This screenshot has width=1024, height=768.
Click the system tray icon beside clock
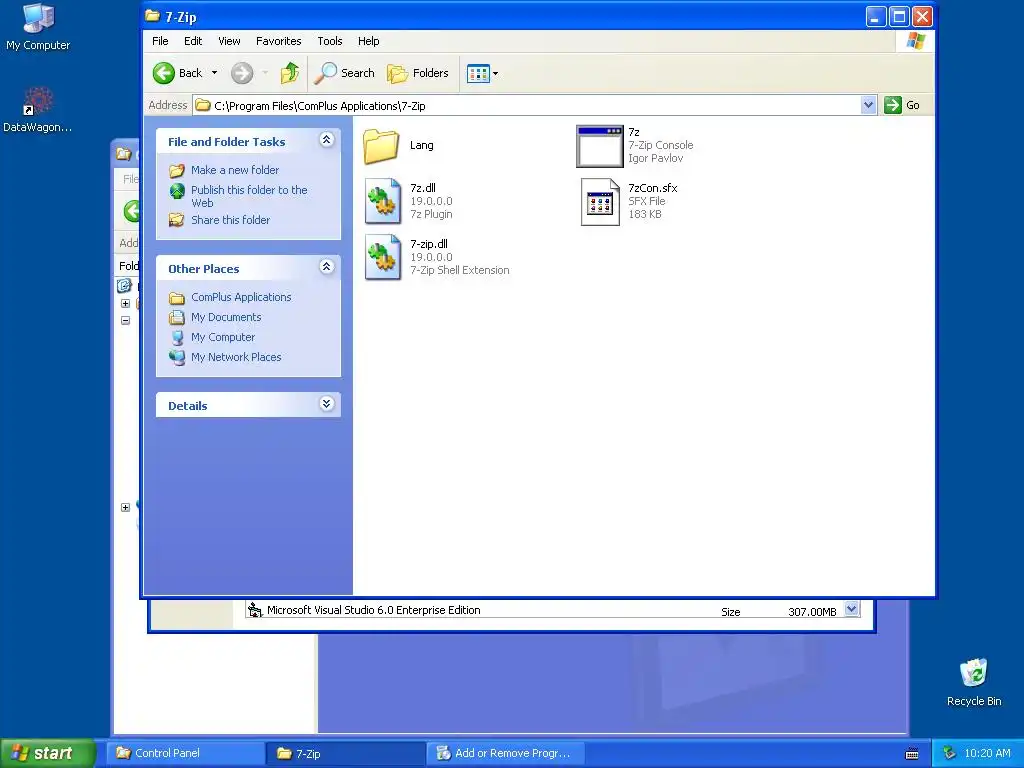pos(950,753)
